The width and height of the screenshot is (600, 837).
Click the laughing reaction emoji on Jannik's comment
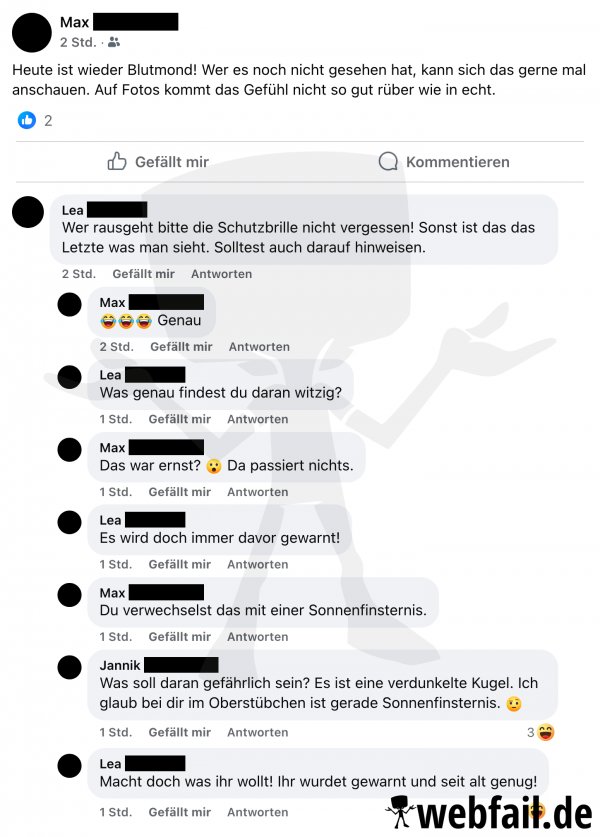[546, 732]
